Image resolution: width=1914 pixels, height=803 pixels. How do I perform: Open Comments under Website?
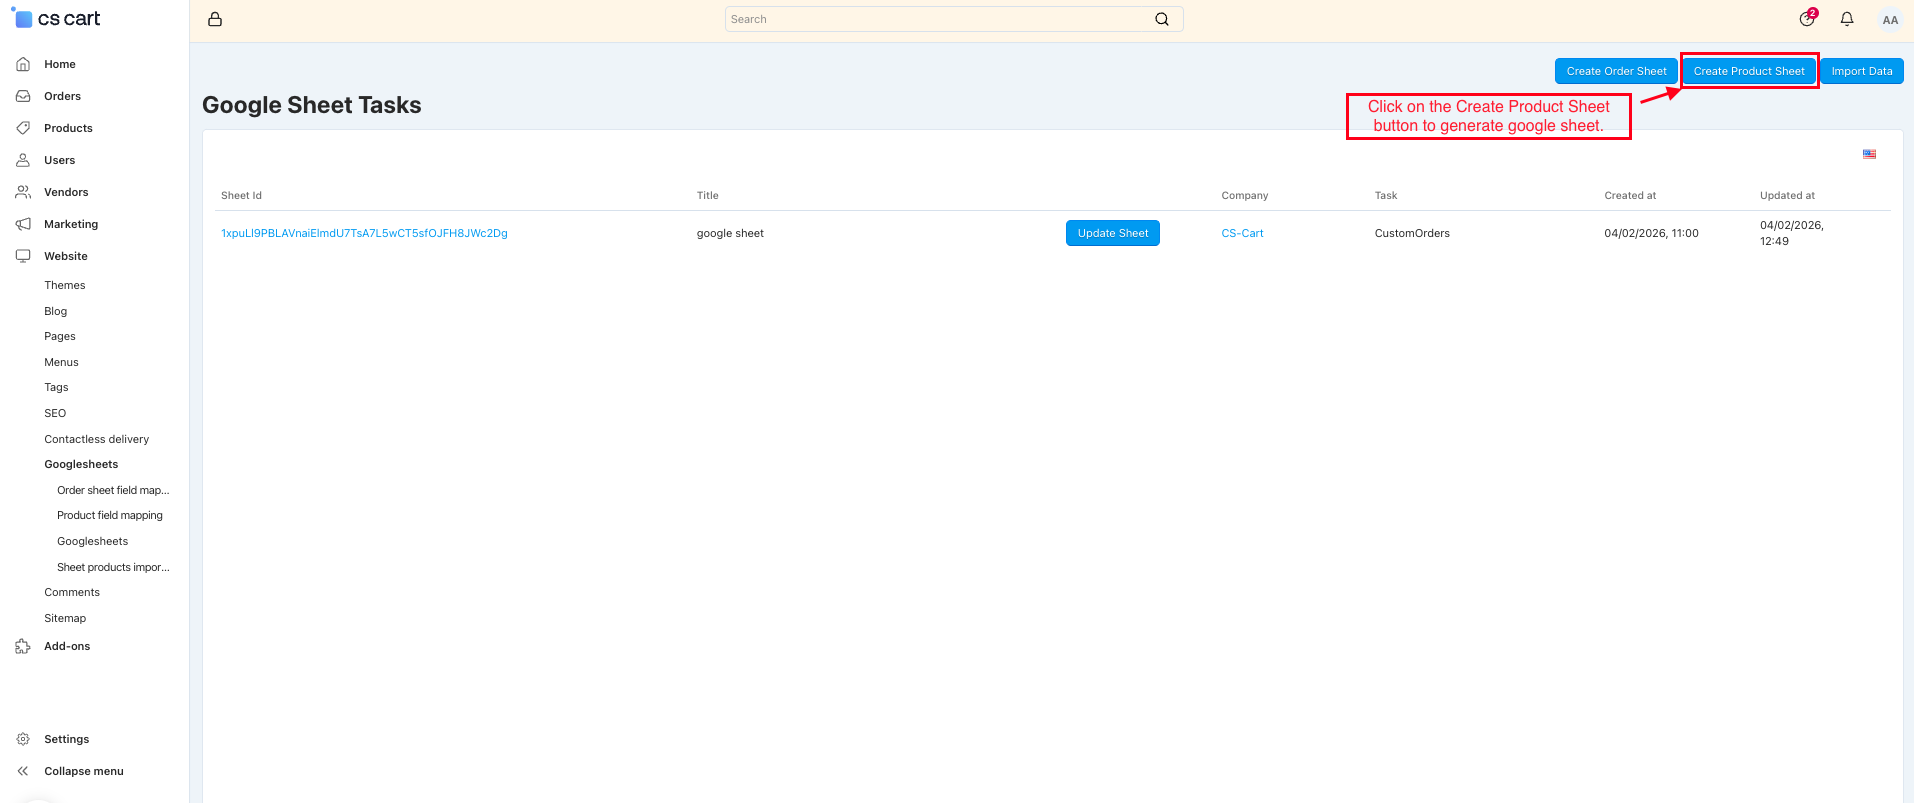tap(72, 592)
